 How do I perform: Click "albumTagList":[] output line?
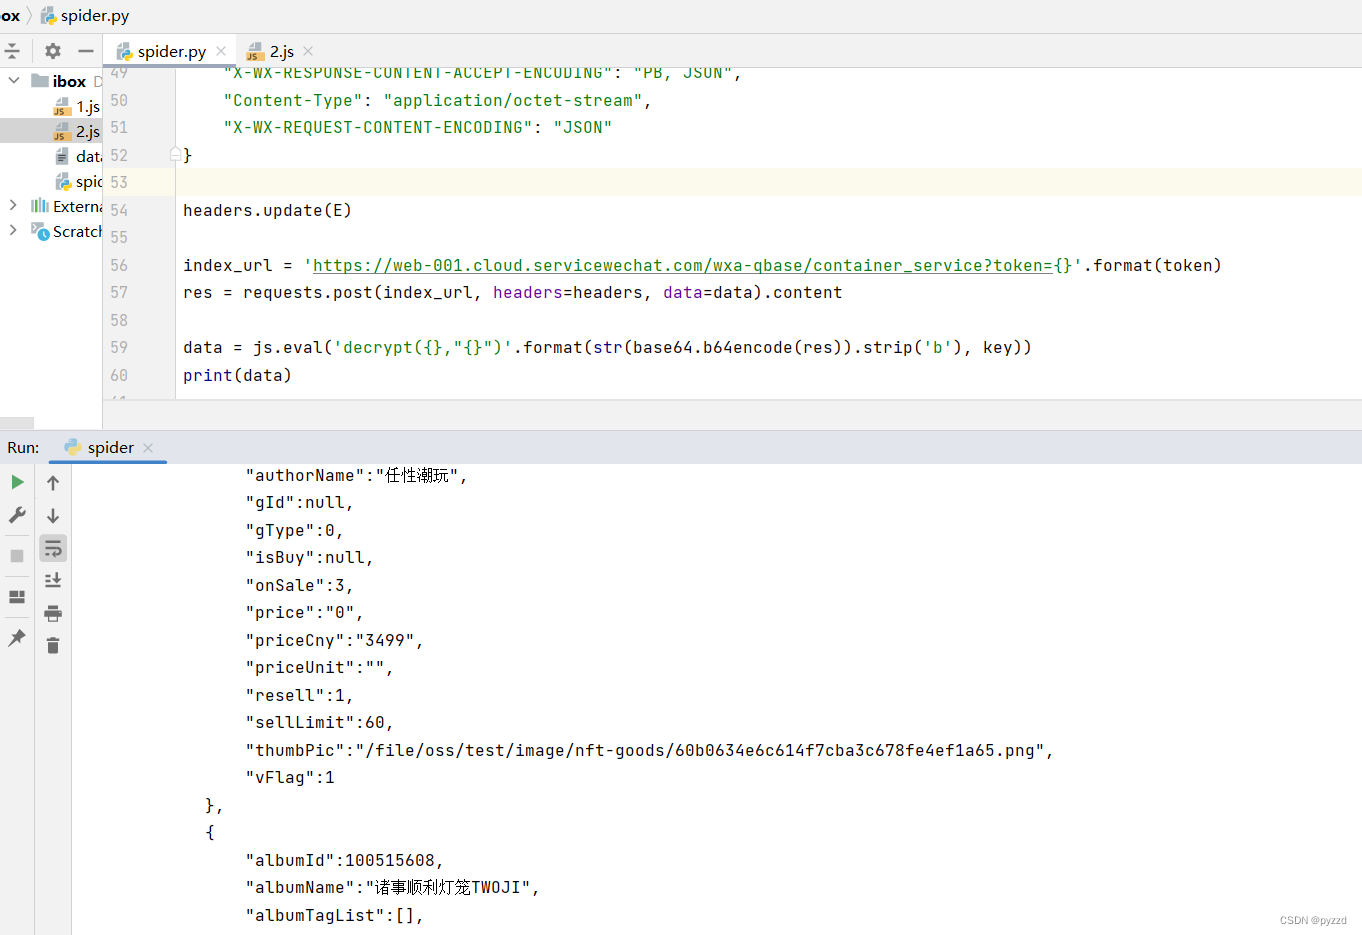pyautogui.click(x=334, y=915)
